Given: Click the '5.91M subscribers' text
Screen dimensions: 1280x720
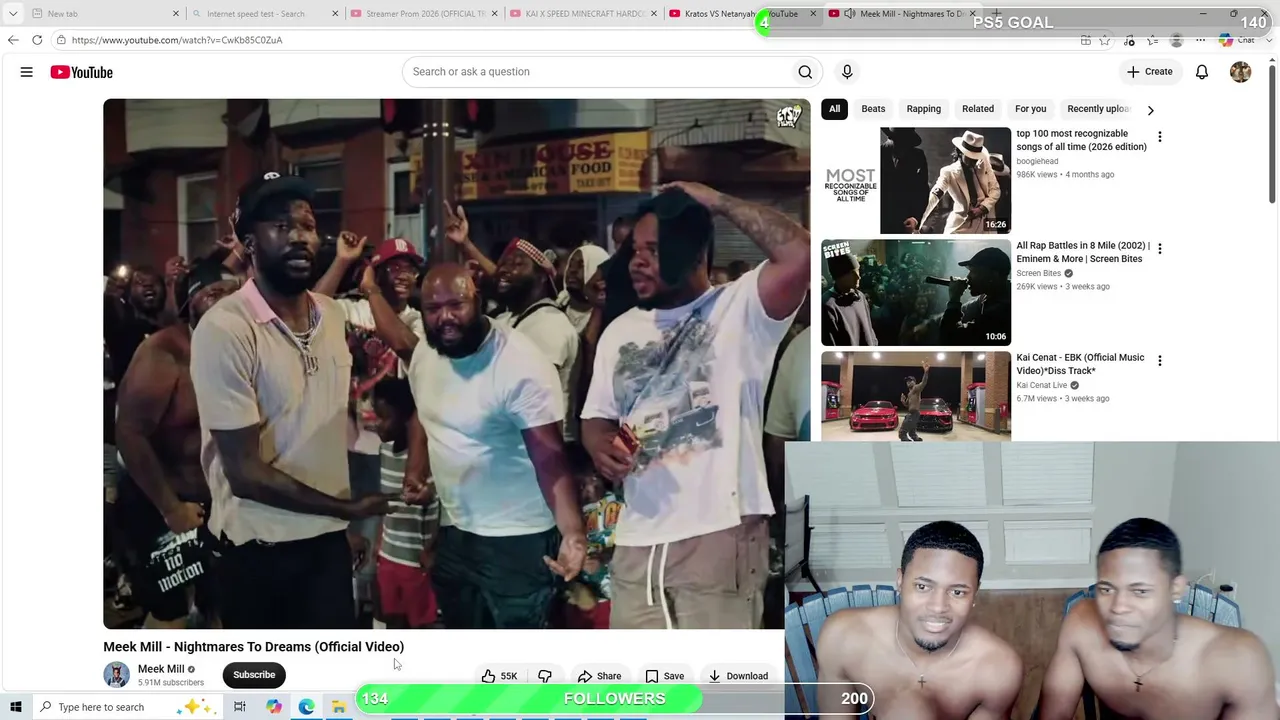Looking at the screenshot, I should pyautogui.click(x=171, y=683).
